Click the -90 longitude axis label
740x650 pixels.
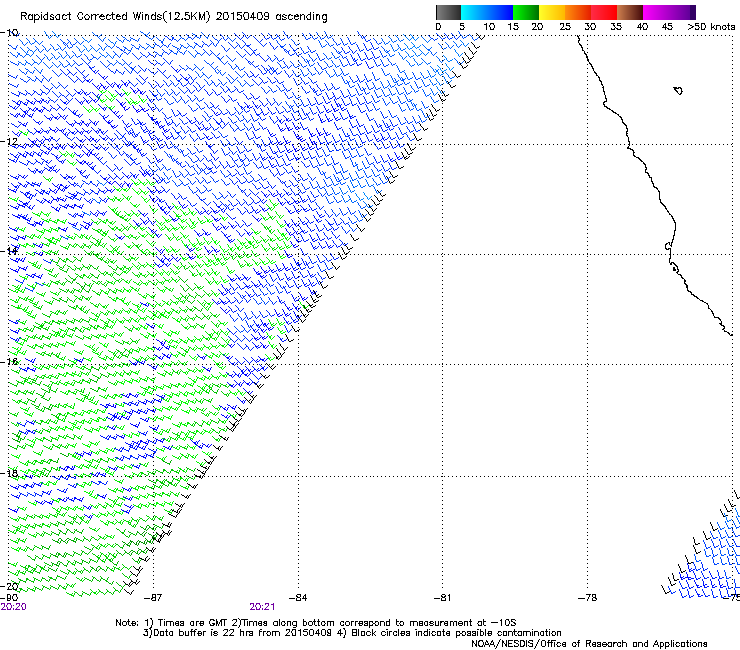coord(9,598)
